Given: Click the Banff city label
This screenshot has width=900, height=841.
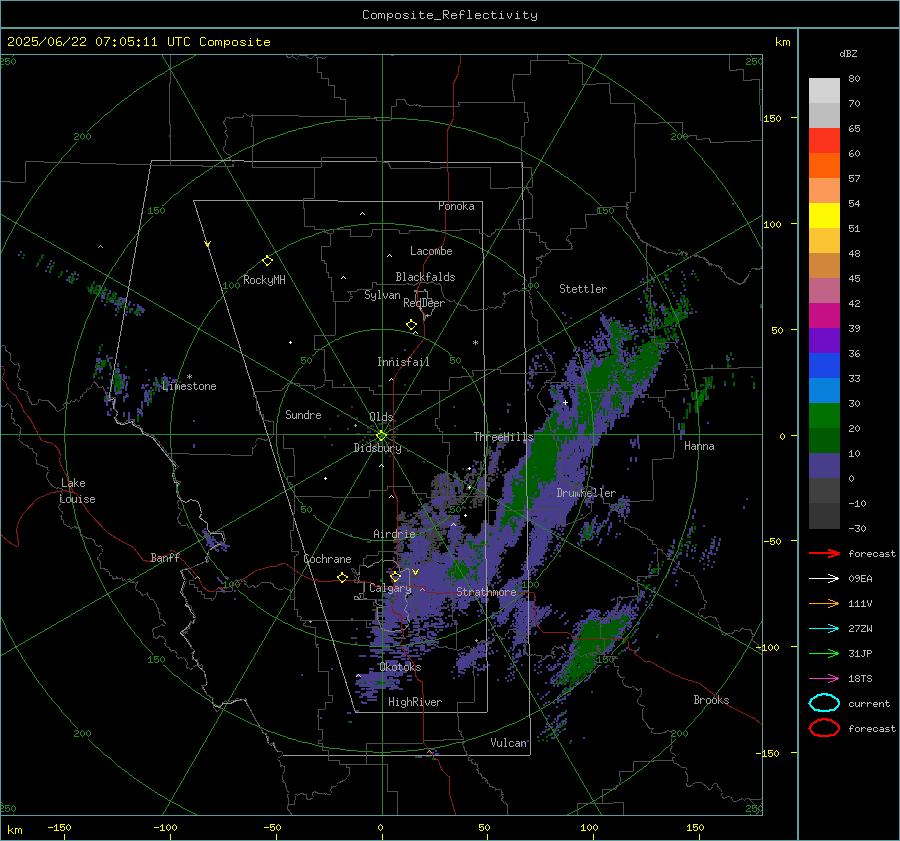Looking at the screenshot, I should 165,558.
